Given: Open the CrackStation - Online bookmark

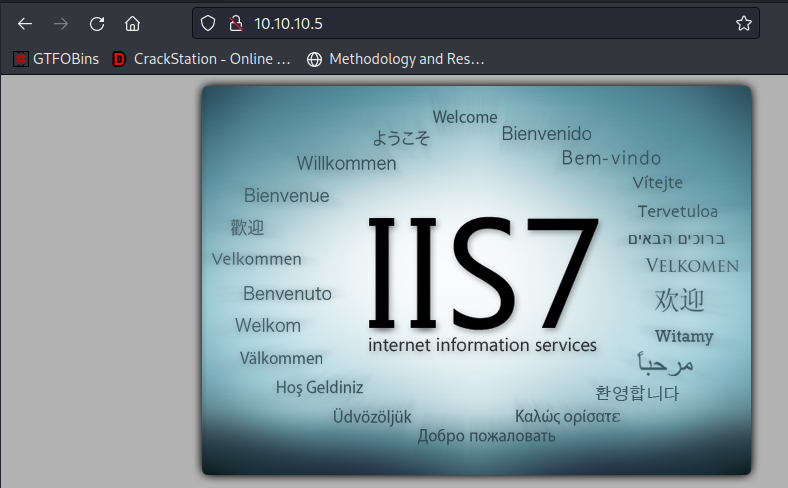Looking at the screenshot, I should click(202, 59).
